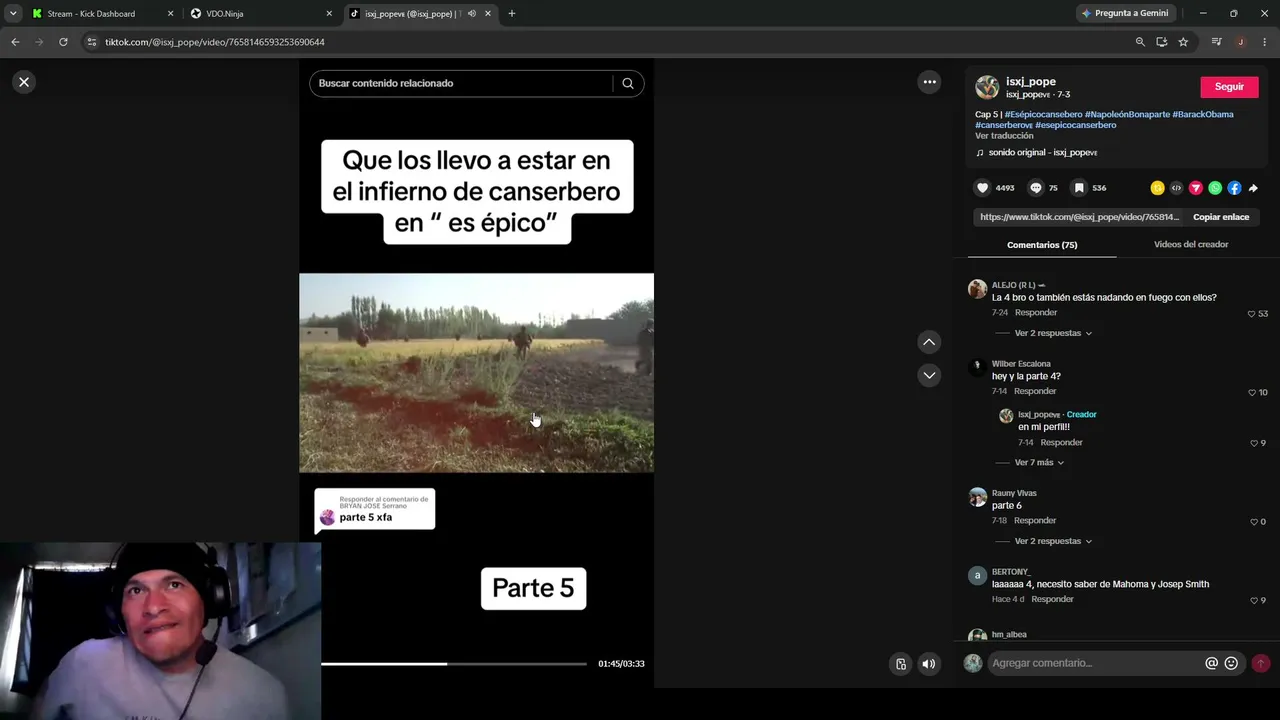
Task: View site information icon in address bar
Action: tap(92, 42)
